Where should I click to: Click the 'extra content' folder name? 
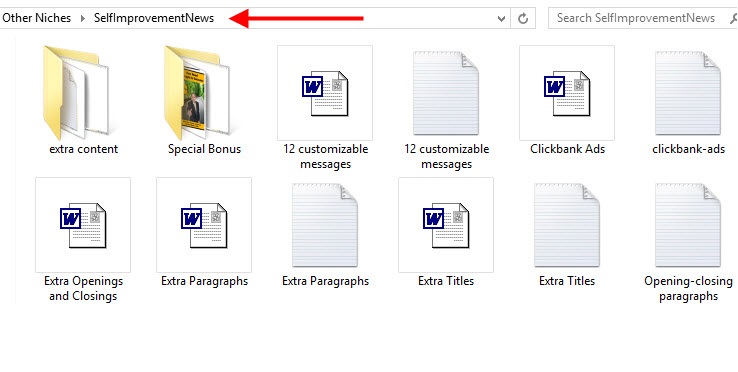[83, 149]
